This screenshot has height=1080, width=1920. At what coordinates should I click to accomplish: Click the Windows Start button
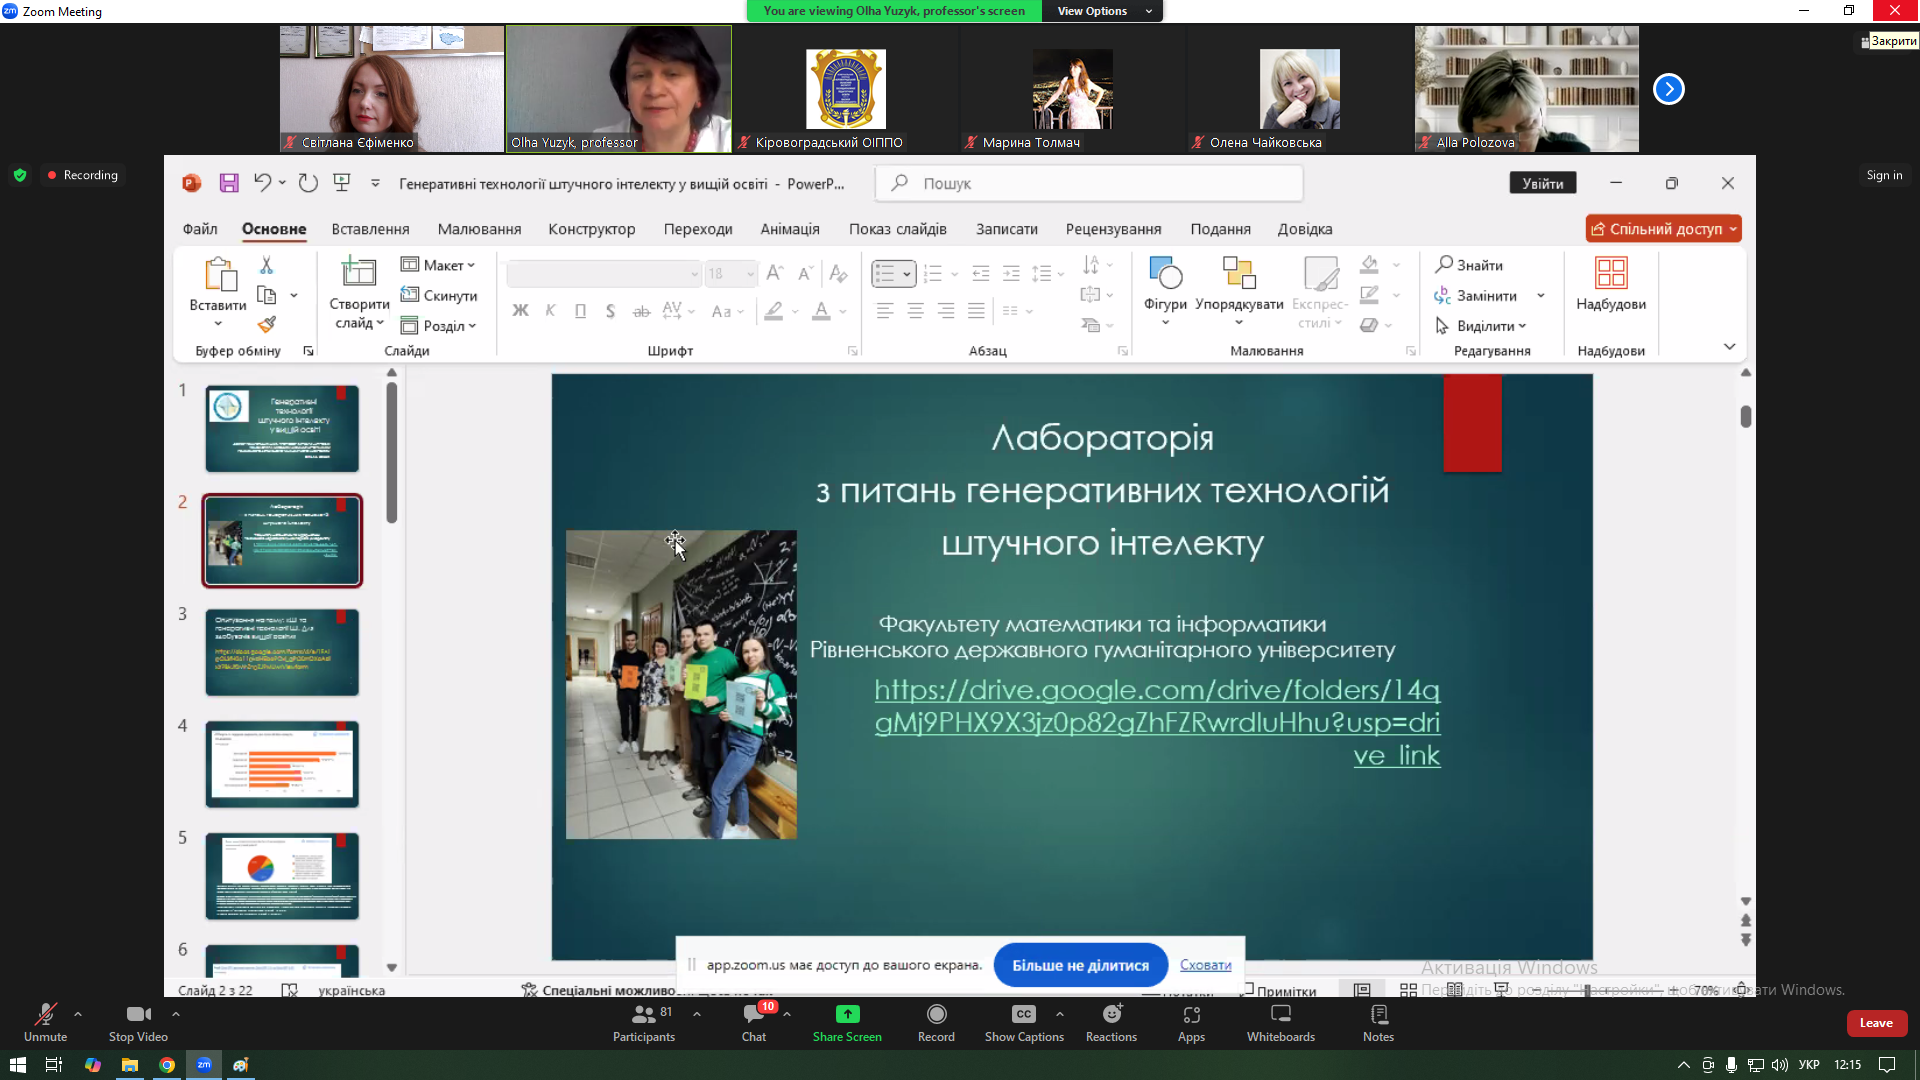17,1065
